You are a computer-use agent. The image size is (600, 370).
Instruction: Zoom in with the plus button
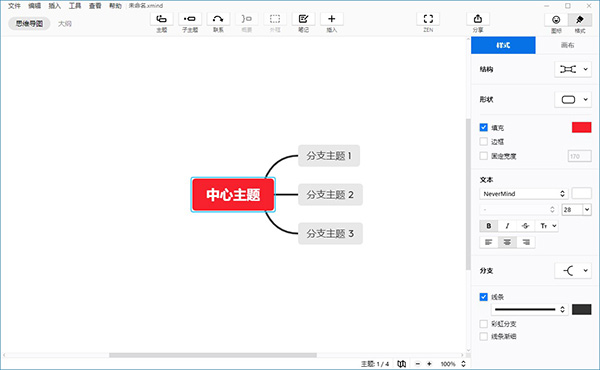tap(429, 364)
